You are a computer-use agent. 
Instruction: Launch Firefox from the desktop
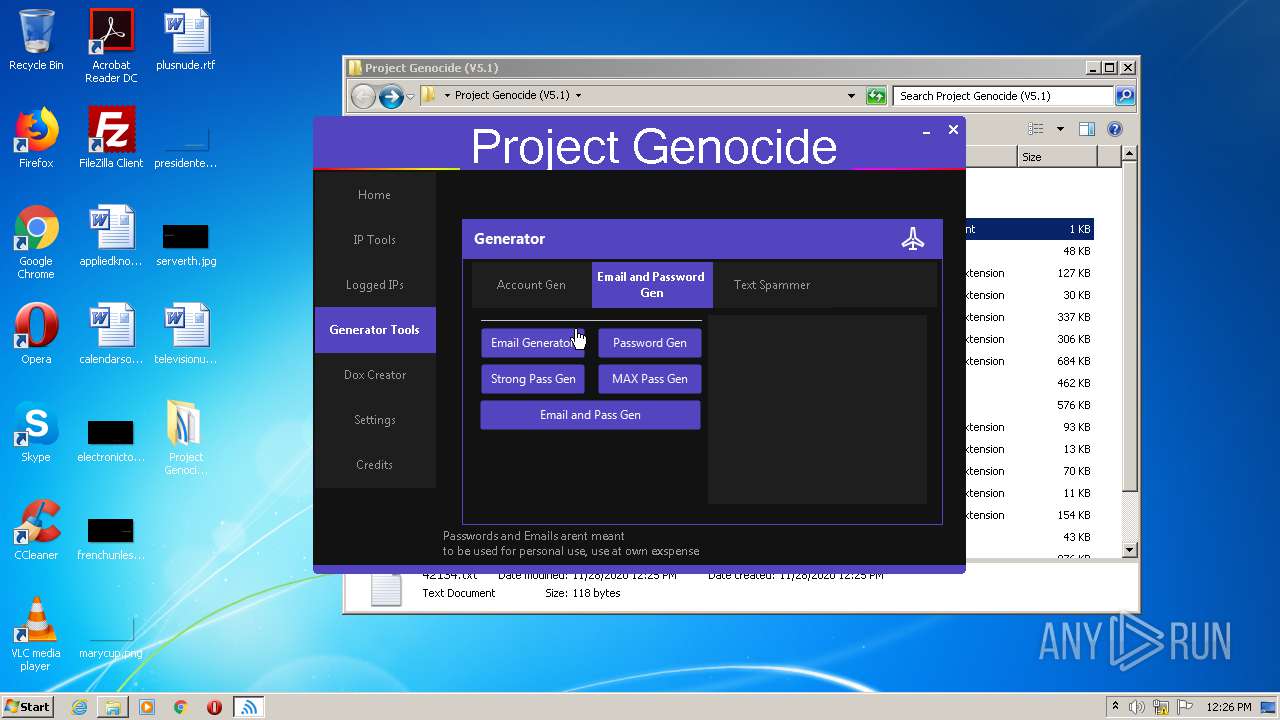[36, 138]
